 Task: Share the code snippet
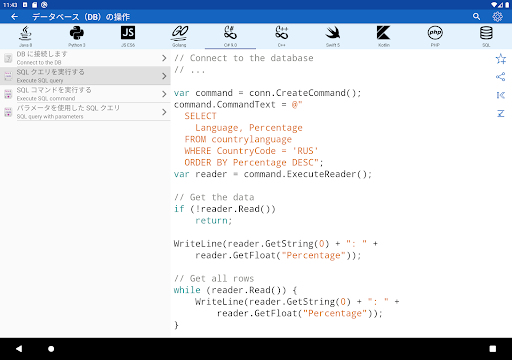coord(501,77)
